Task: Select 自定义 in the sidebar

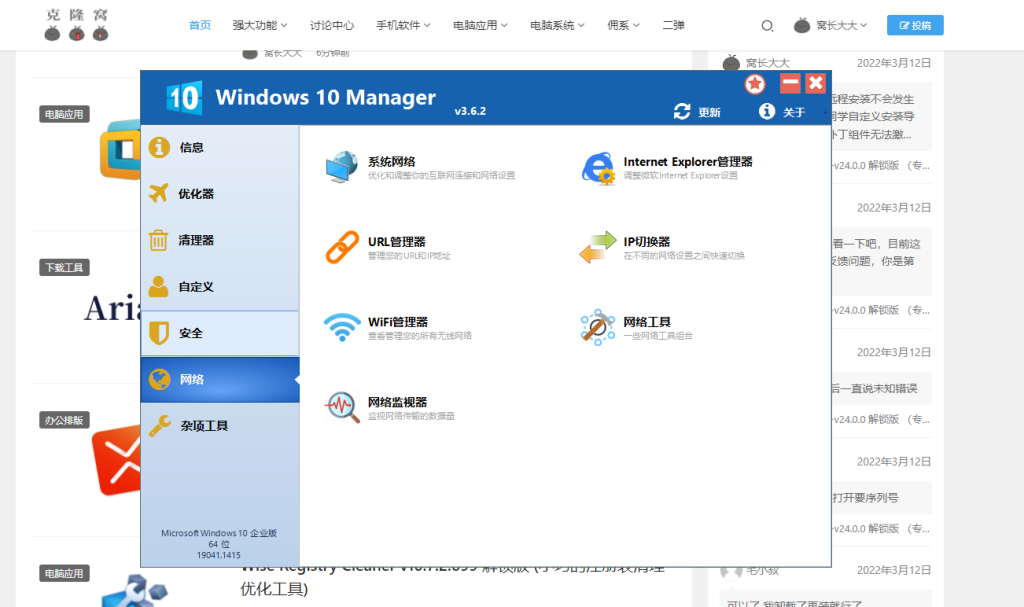Action: pos(220,287)
